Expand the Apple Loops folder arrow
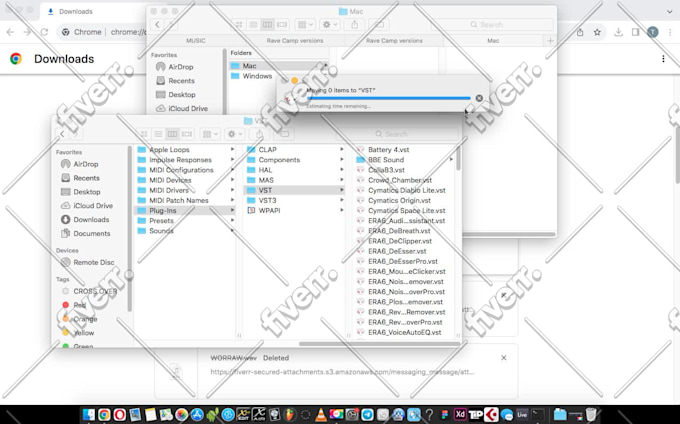The image size is (680, 424). pos(232,149)
